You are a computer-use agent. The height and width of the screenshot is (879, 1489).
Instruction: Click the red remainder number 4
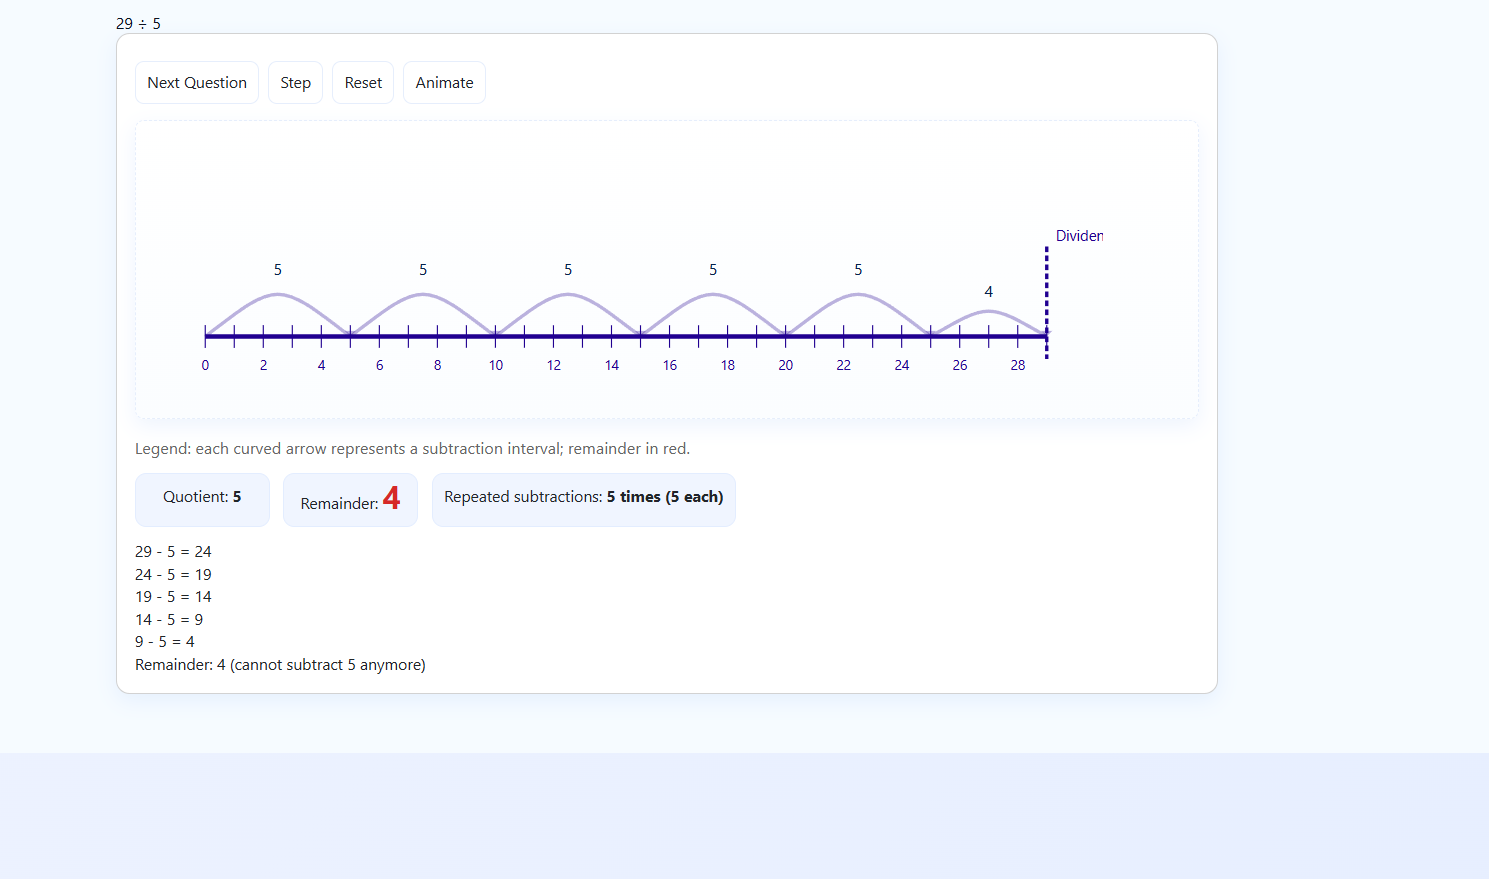coord(391,498)
